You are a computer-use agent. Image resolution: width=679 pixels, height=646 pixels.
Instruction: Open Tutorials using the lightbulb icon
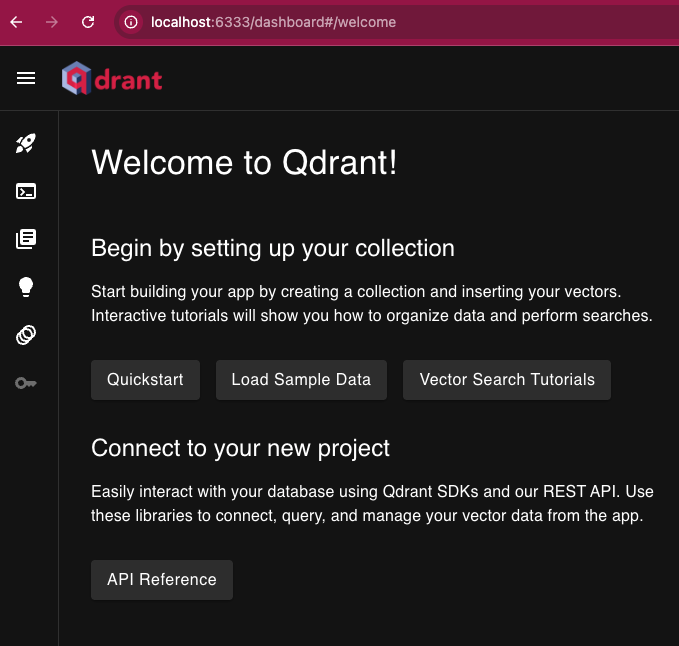pos(26,287)
